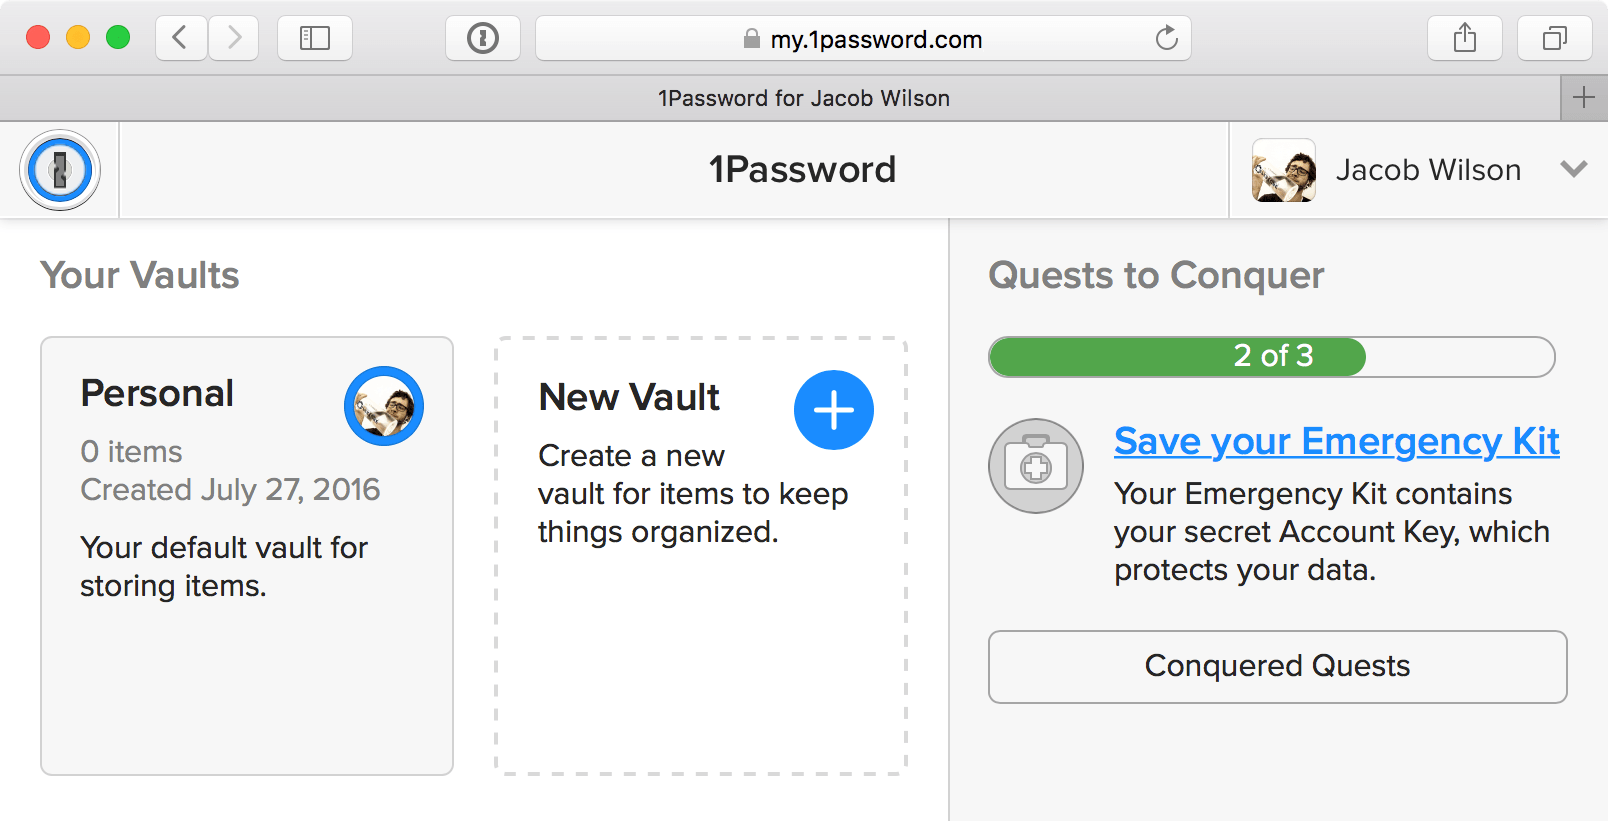Image resolution: width=1608 pixels, height=821 pixels.
Task: Open a new tab with plus button
Action: (x=1584, y=98)
